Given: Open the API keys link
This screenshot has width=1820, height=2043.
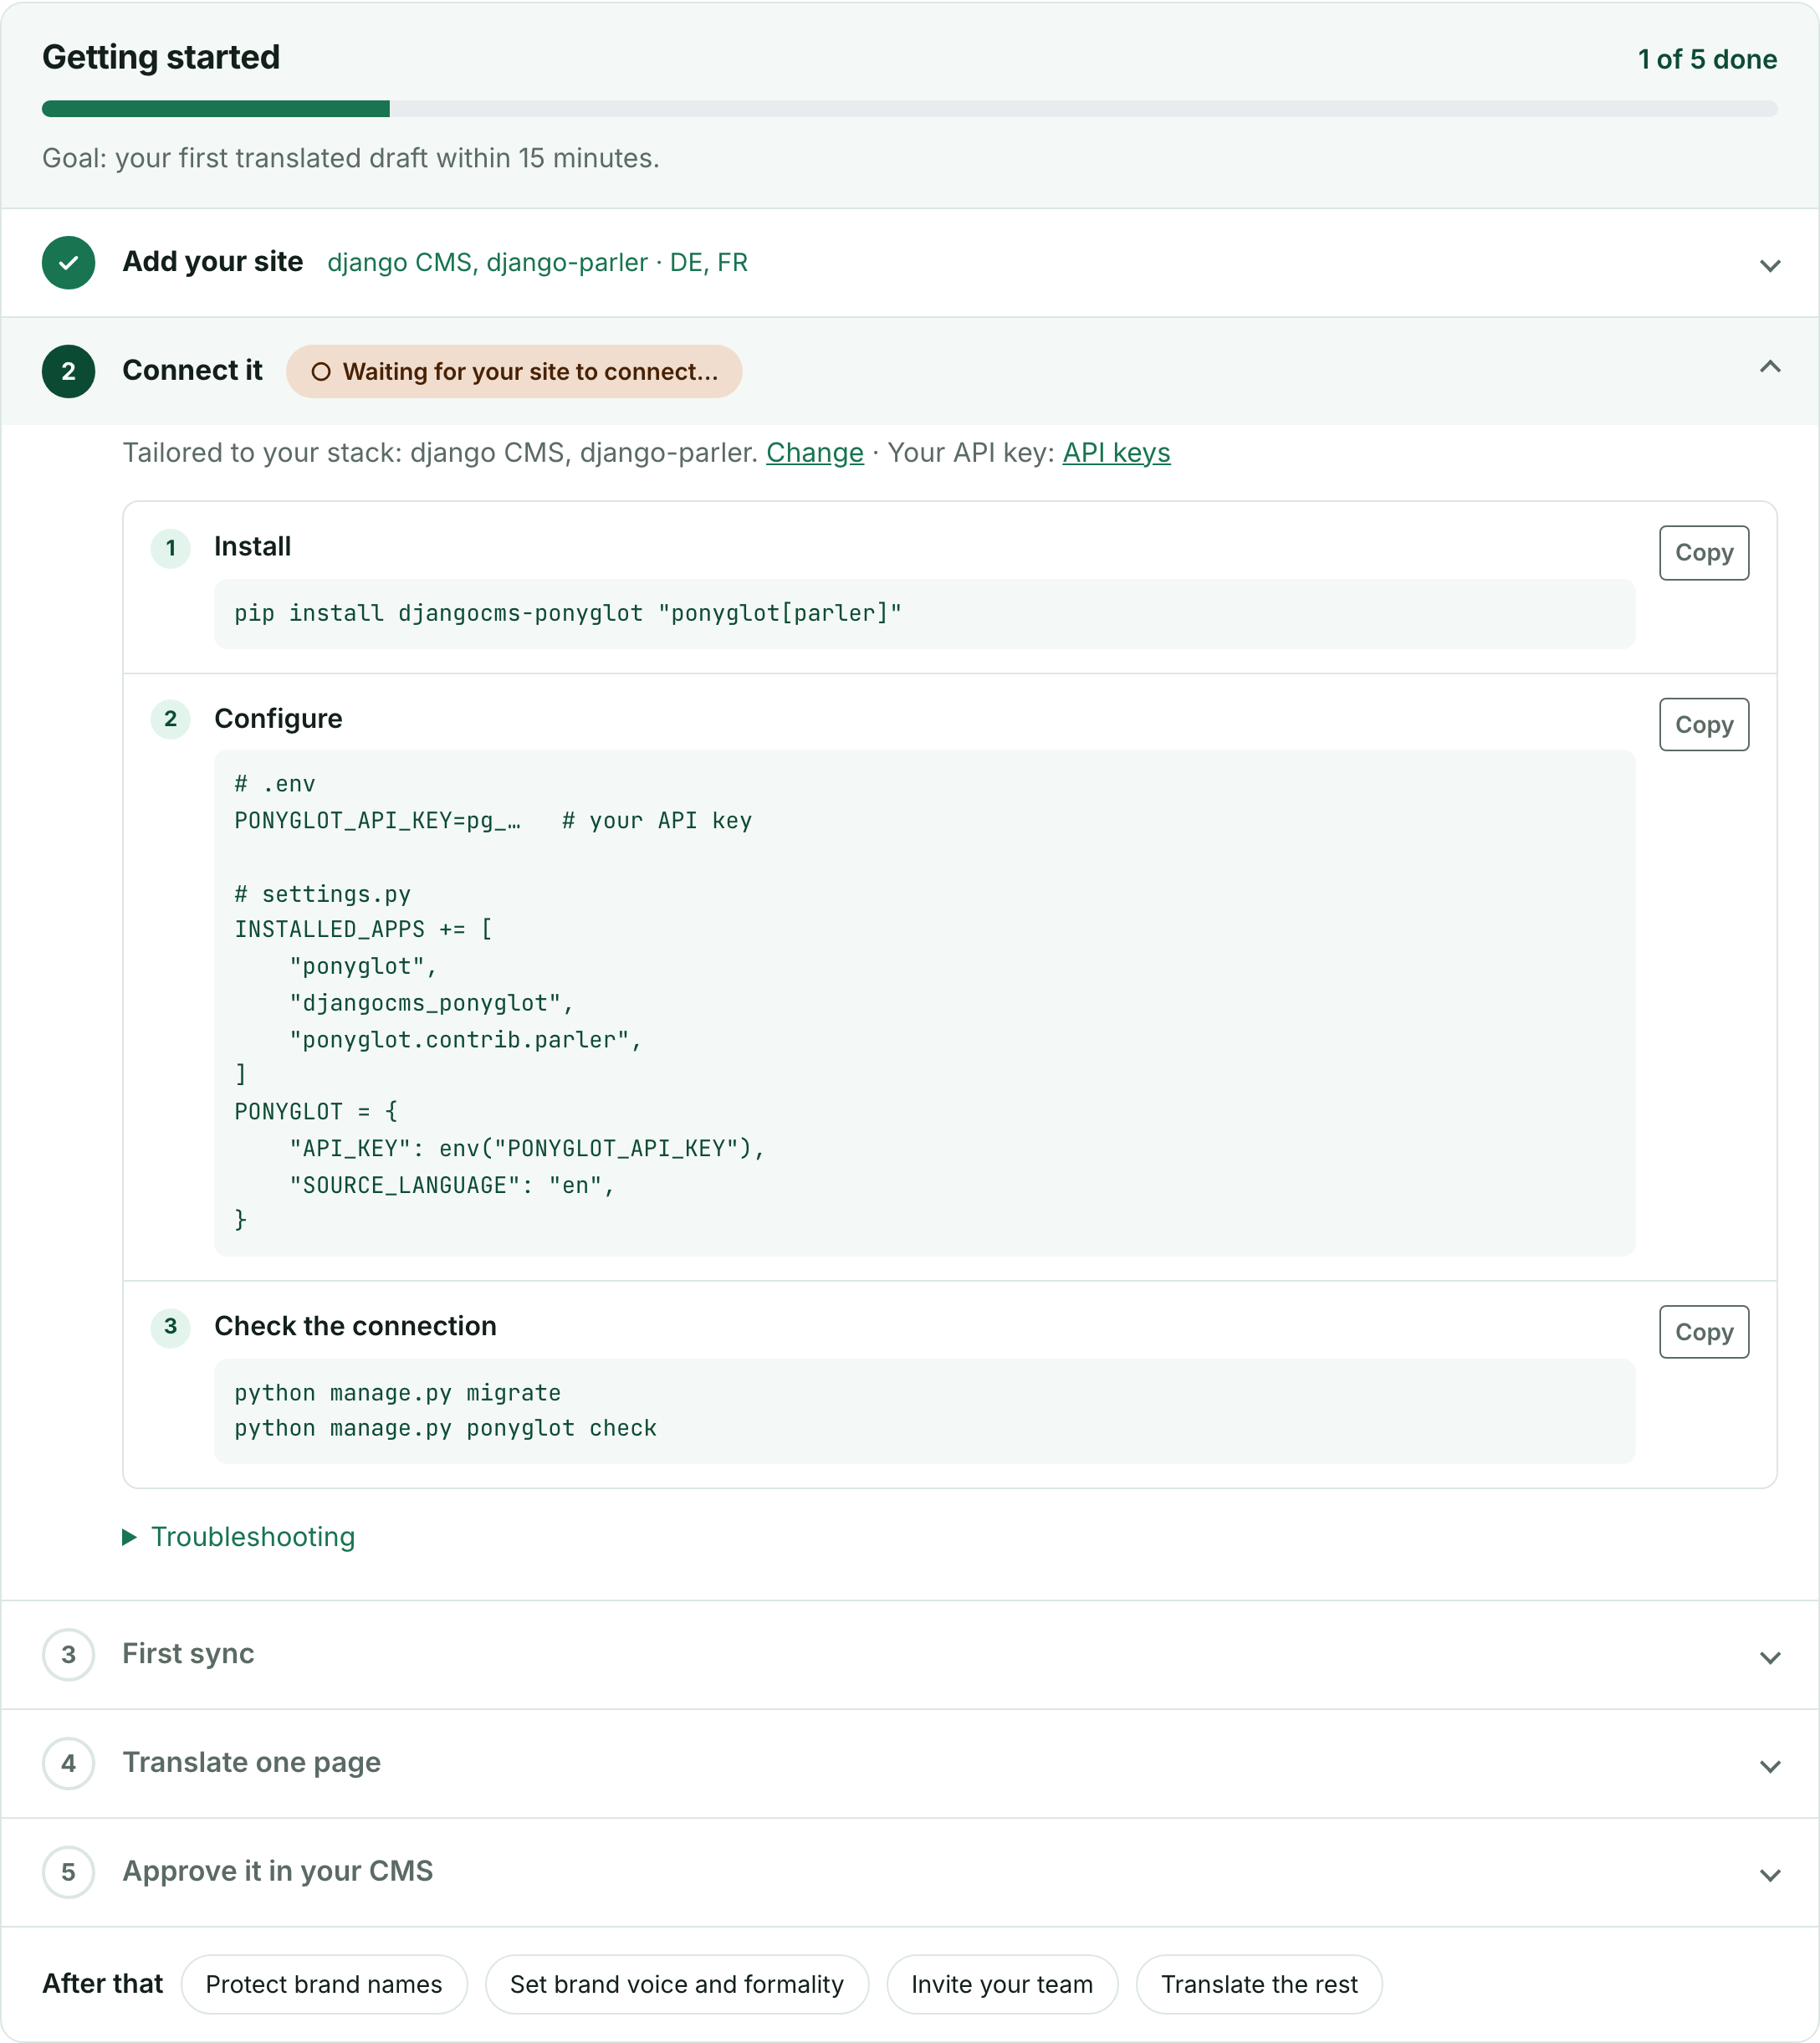Looking at the screenshot, I should click(1116, 453).
